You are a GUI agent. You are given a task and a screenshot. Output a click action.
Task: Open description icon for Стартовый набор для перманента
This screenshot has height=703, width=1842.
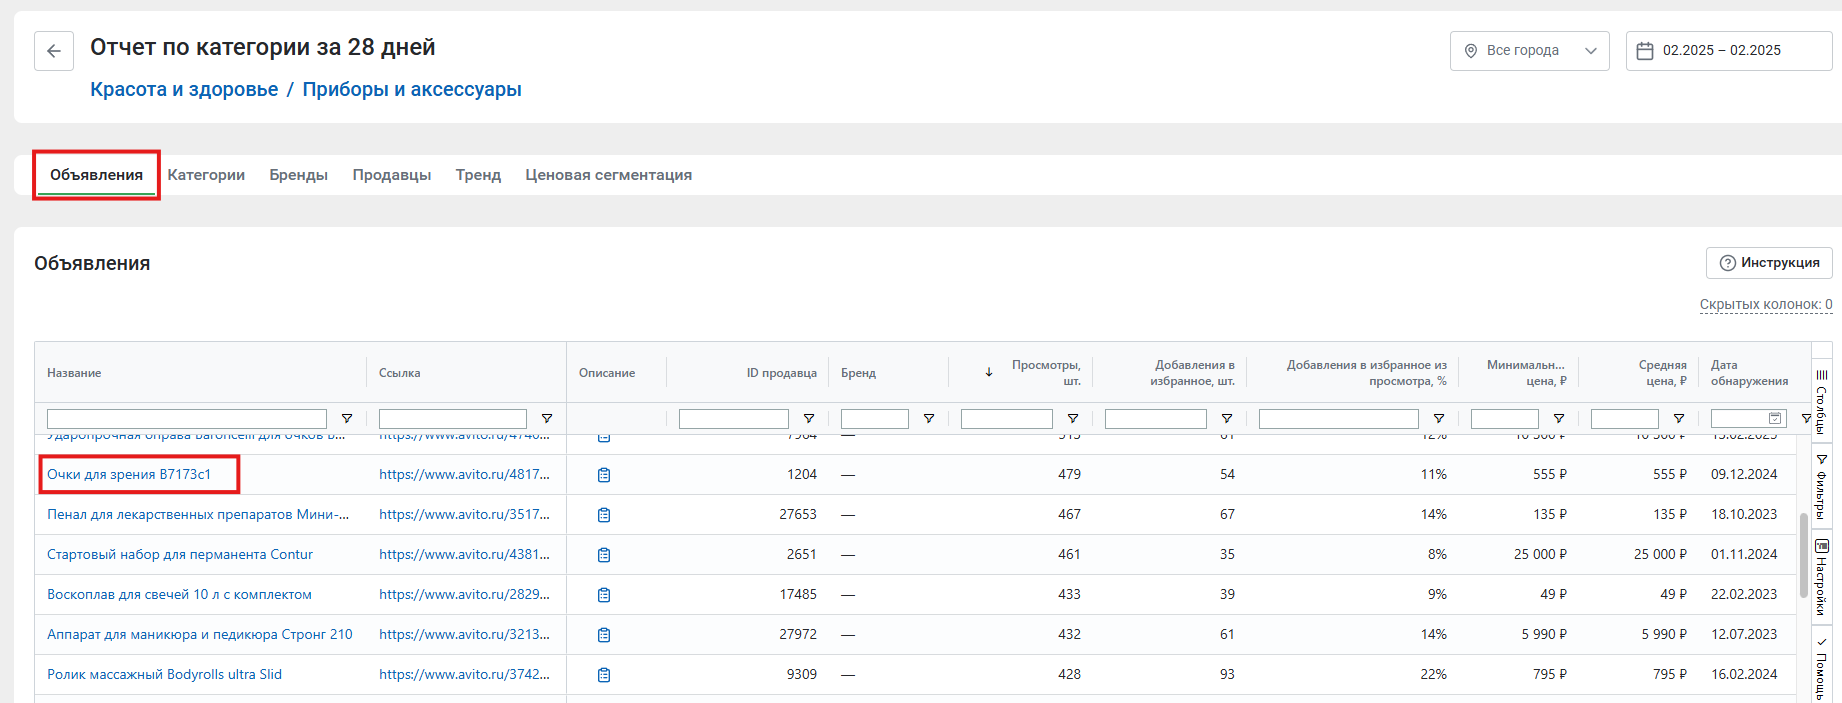coord(604,555)
